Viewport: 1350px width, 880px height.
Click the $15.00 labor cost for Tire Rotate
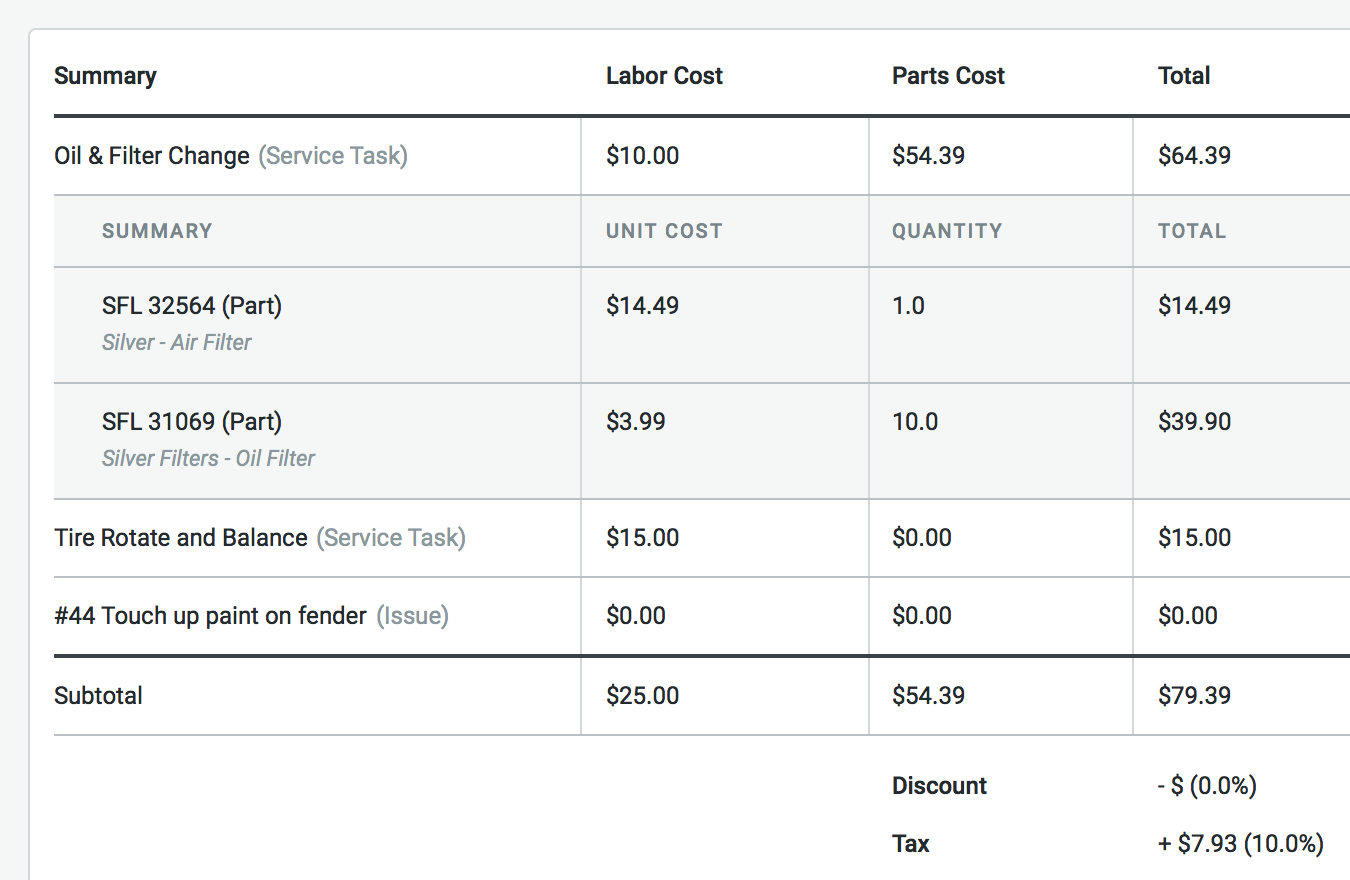coord(642,538)
